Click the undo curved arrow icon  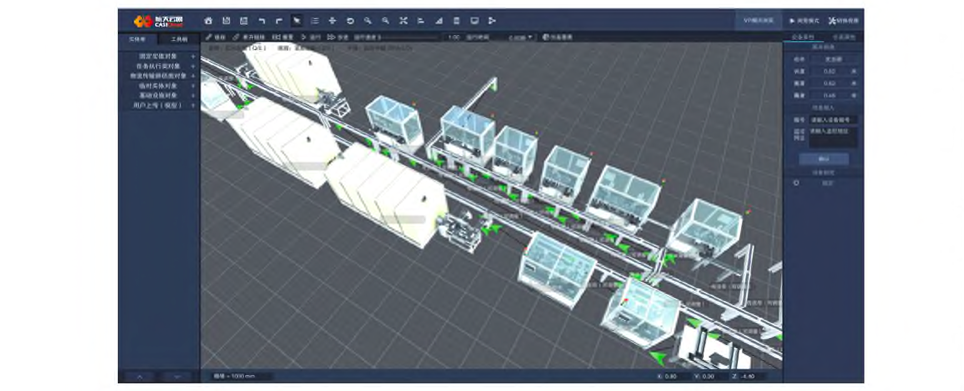tap(261, 21)
